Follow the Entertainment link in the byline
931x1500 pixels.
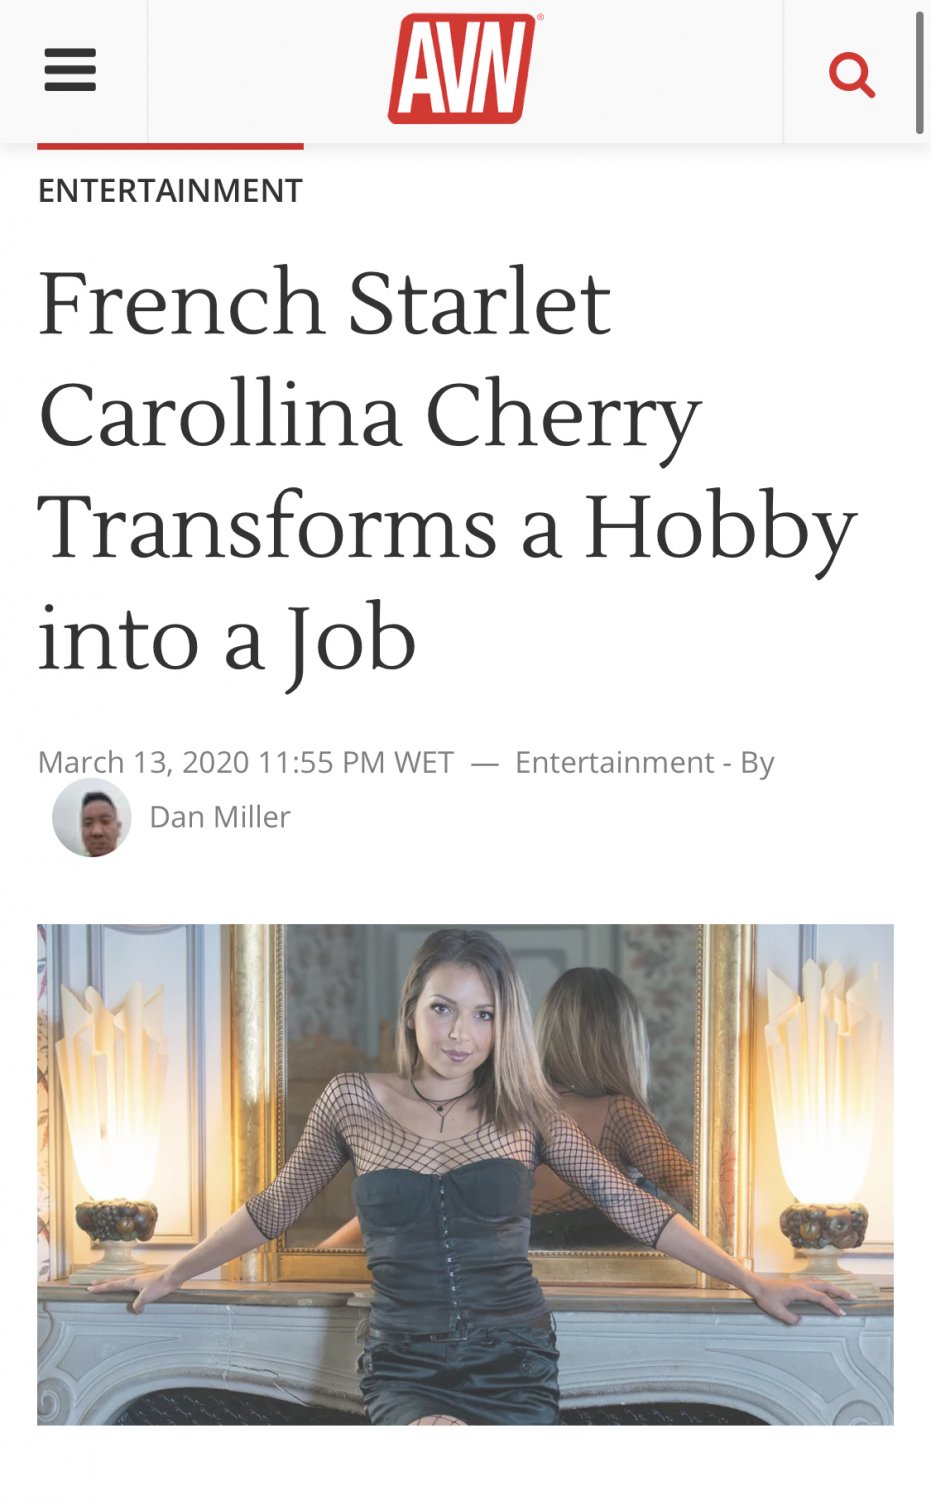pyautogui.click(x=614, y=763)
